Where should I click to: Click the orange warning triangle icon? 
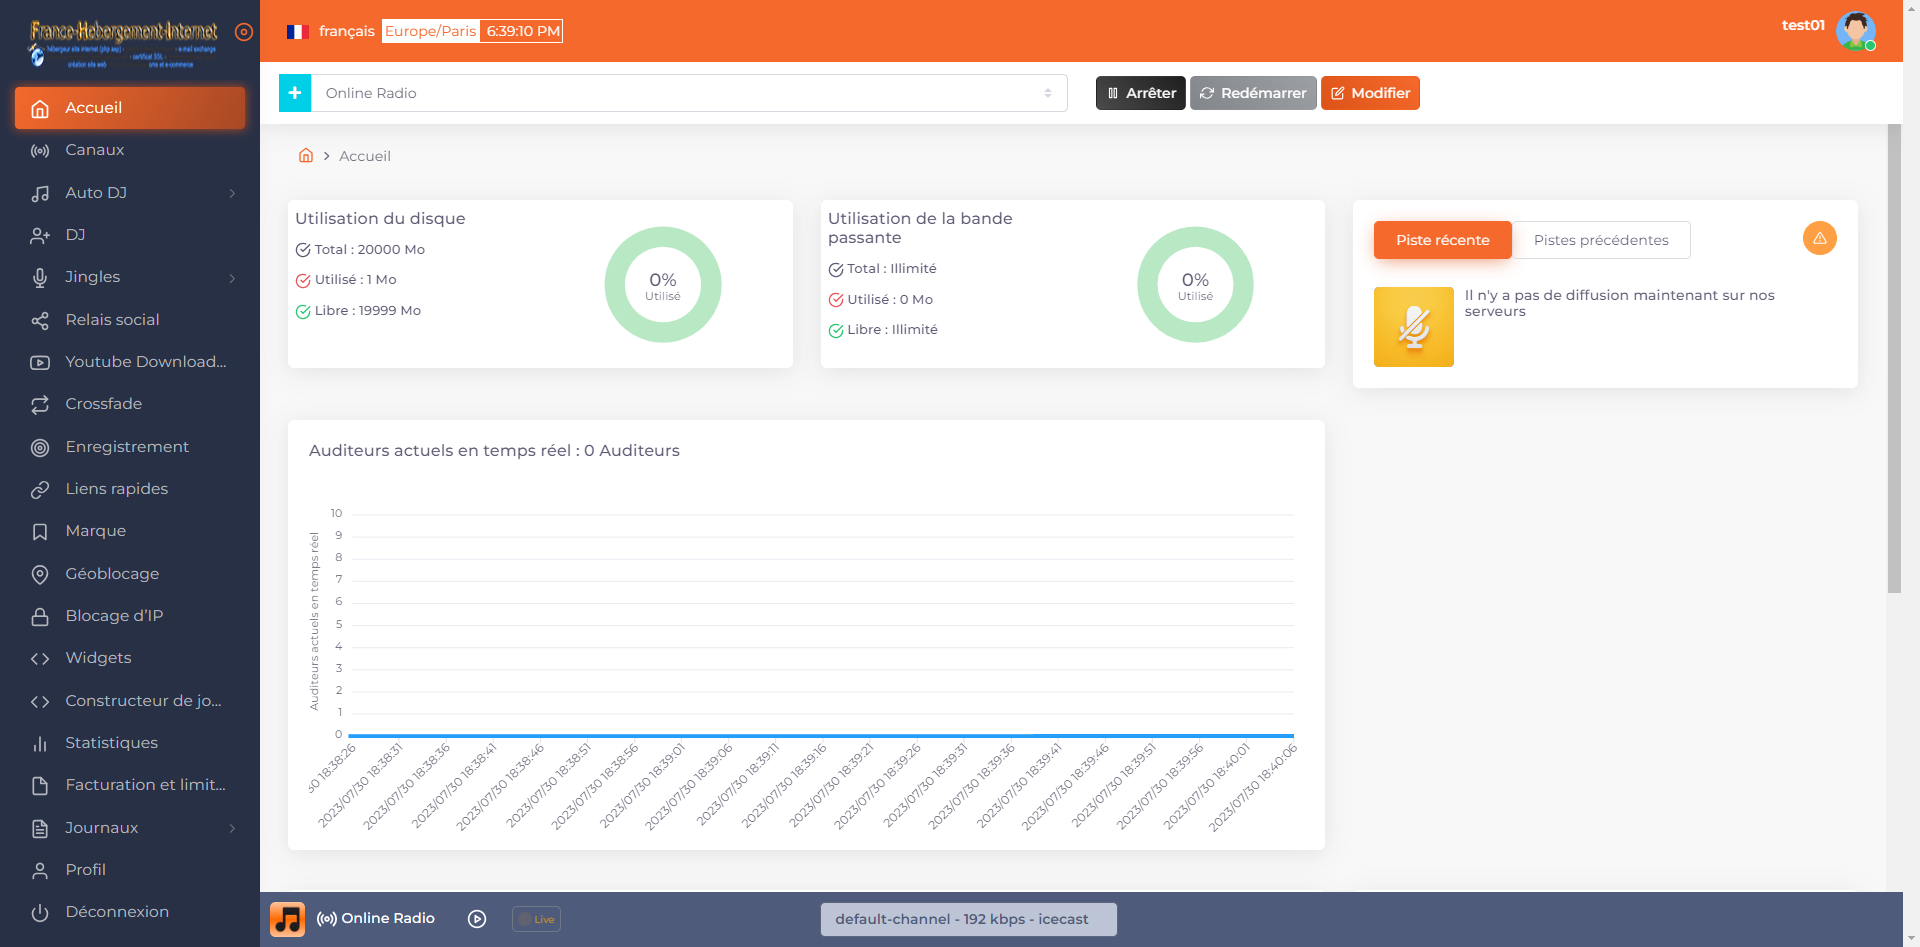(1819, 238)
